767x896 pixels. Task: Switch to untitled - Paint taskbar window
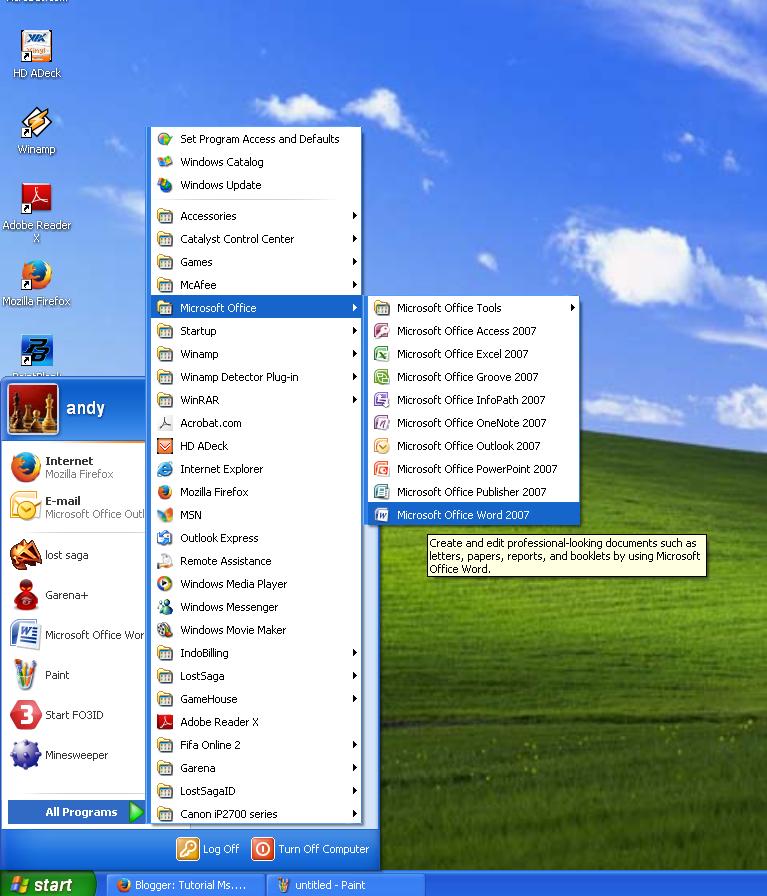point(345,885)
